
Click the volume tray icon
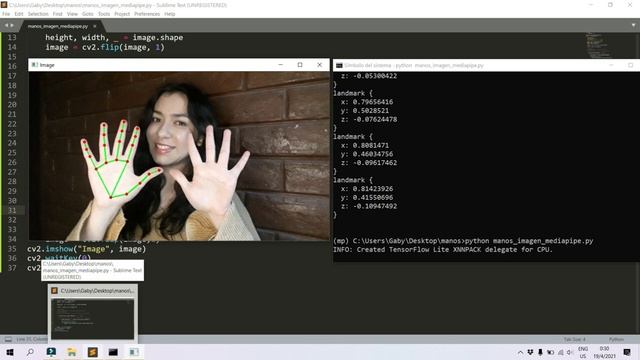[570, 352]
